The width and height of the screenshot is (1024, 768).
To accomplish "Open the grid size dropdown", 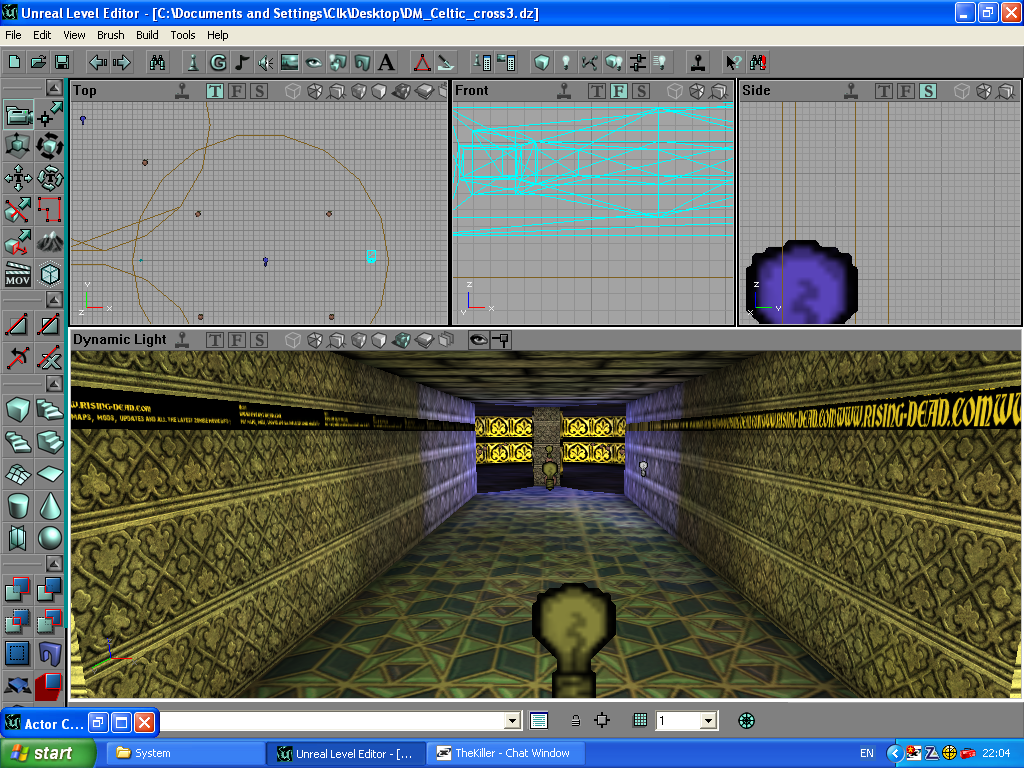I will (708, 721).
